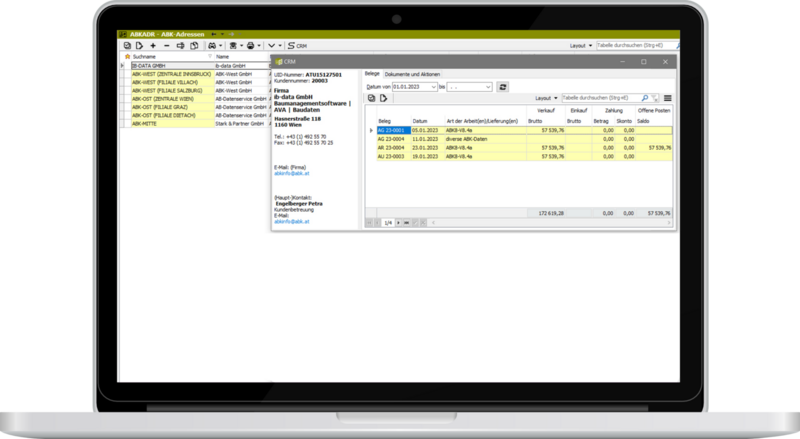Click filter funnel icon in CRM toolbar
The width and height of the screenshot is (800, 439).
pyautogui.click(x=654, y=98)
